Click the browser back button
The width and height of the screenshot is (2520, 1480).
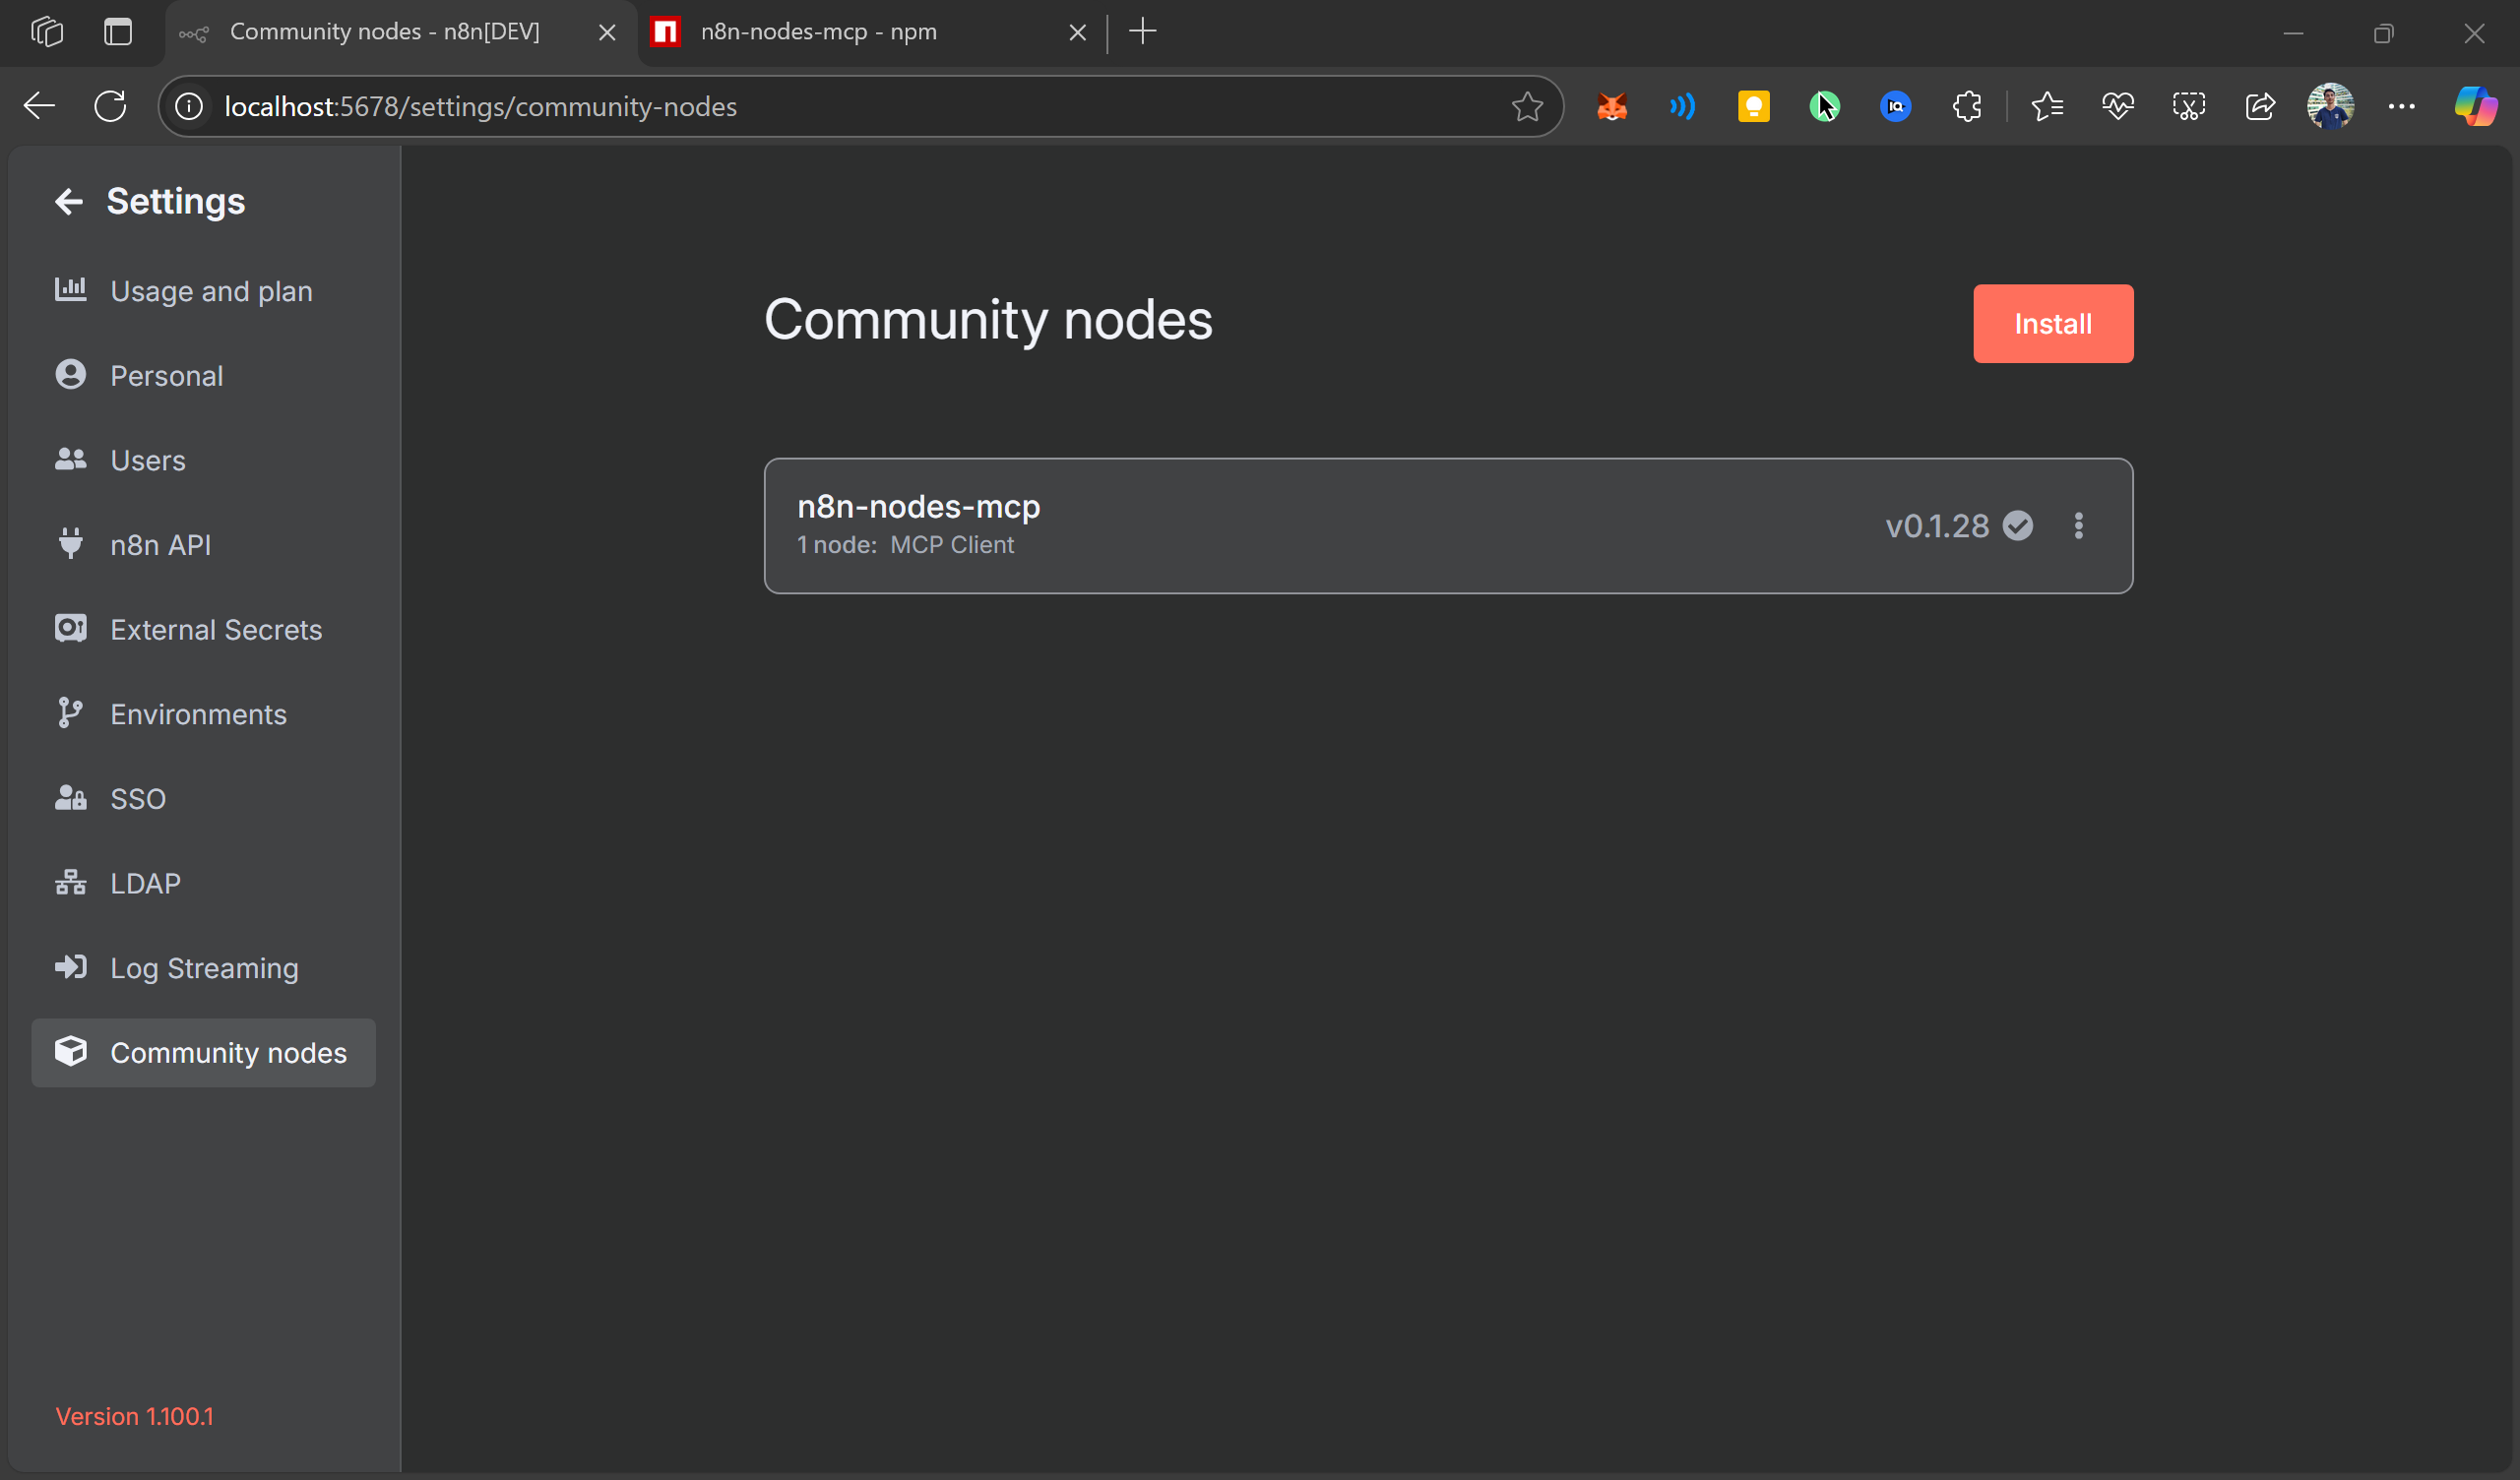tap(40, 106)
